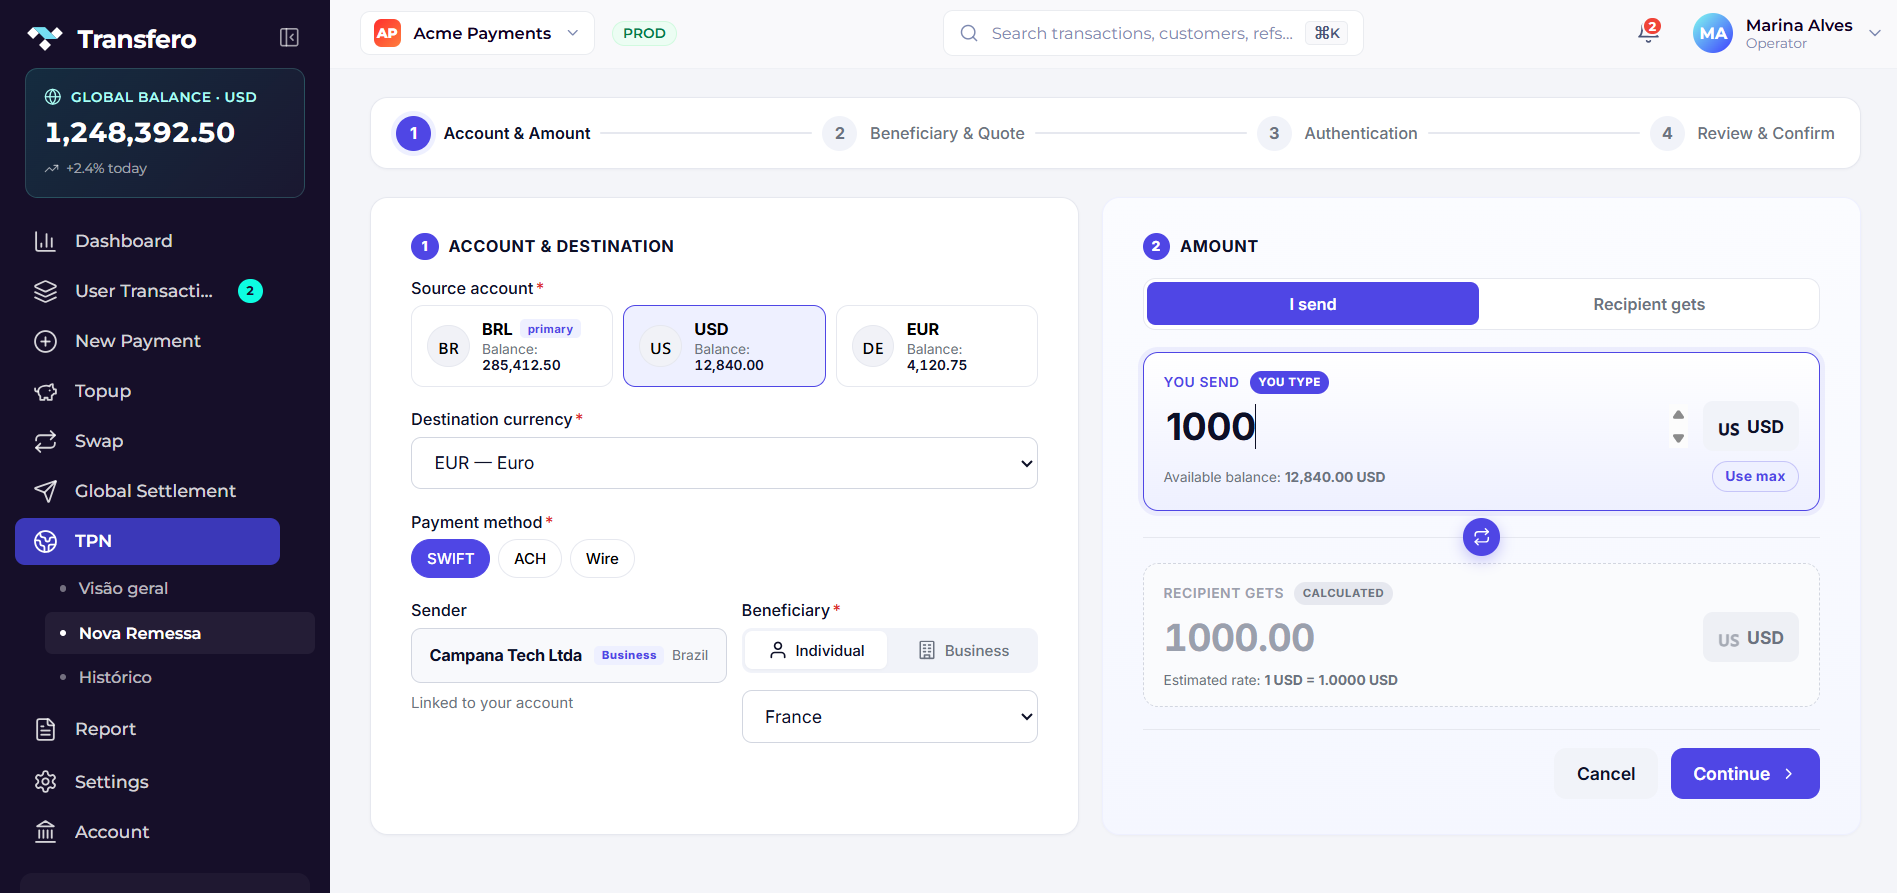1897x893 pixels.
Task: Switch amount mode to Recipient gets
Action: pyautogui.click(x=1649, y=304)
